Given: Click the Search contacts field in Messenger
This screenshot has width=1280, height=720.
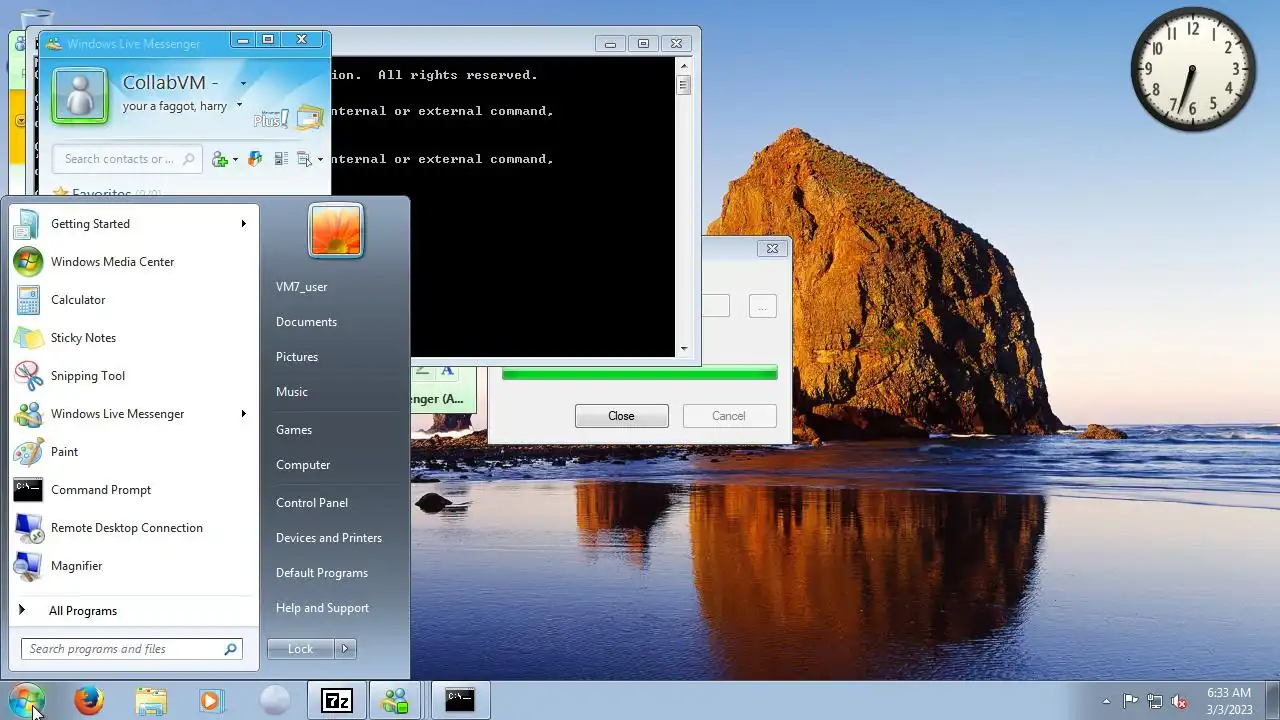Looking at the screenshot, I should click(126, 159).
